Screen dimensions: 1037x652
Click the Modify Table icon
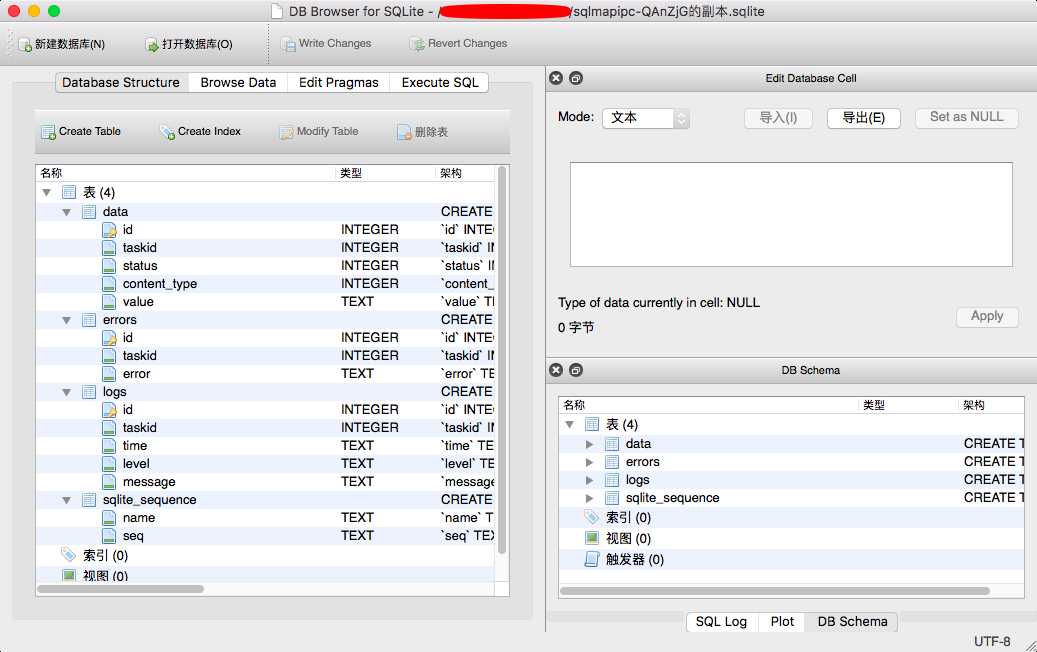pyautogui.click(x=286, y=132)
